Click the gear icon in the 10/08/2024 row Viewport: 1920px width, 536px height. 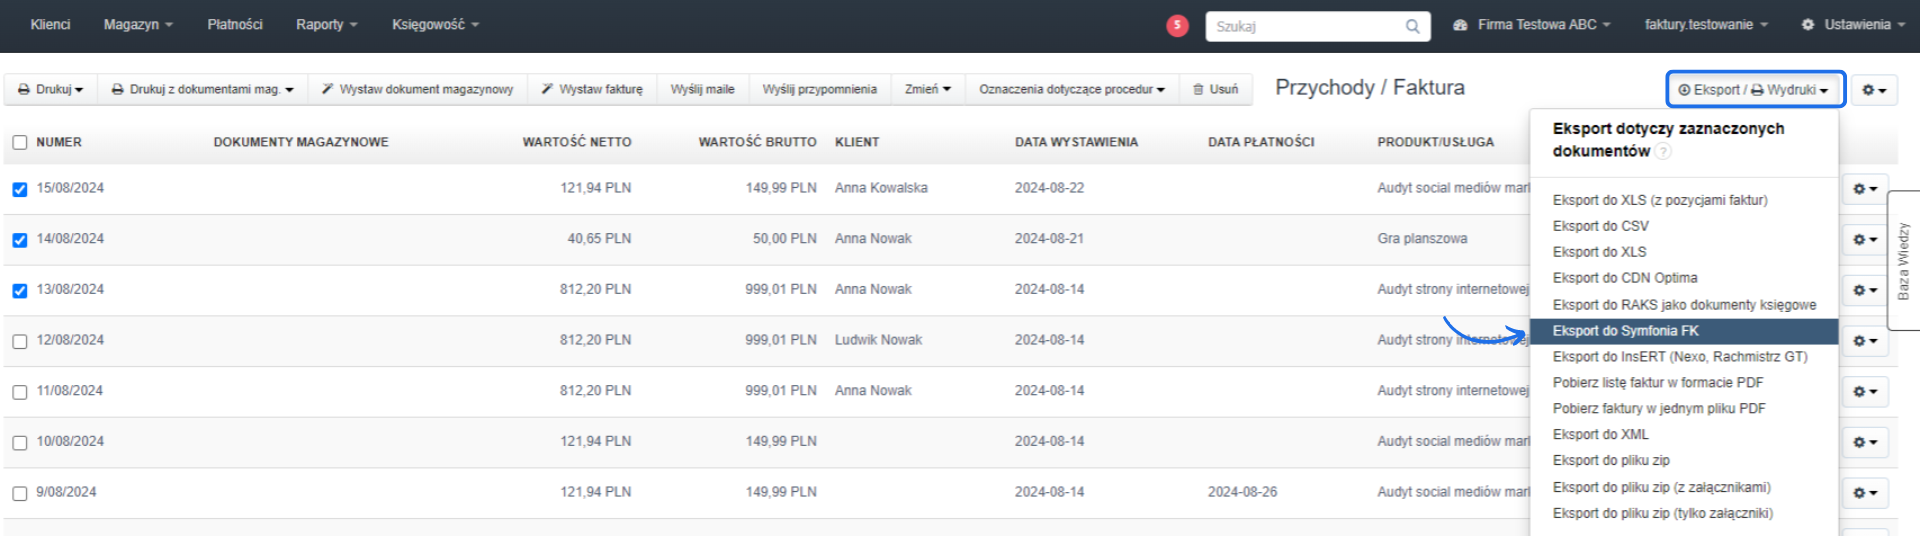(1864, 442)
